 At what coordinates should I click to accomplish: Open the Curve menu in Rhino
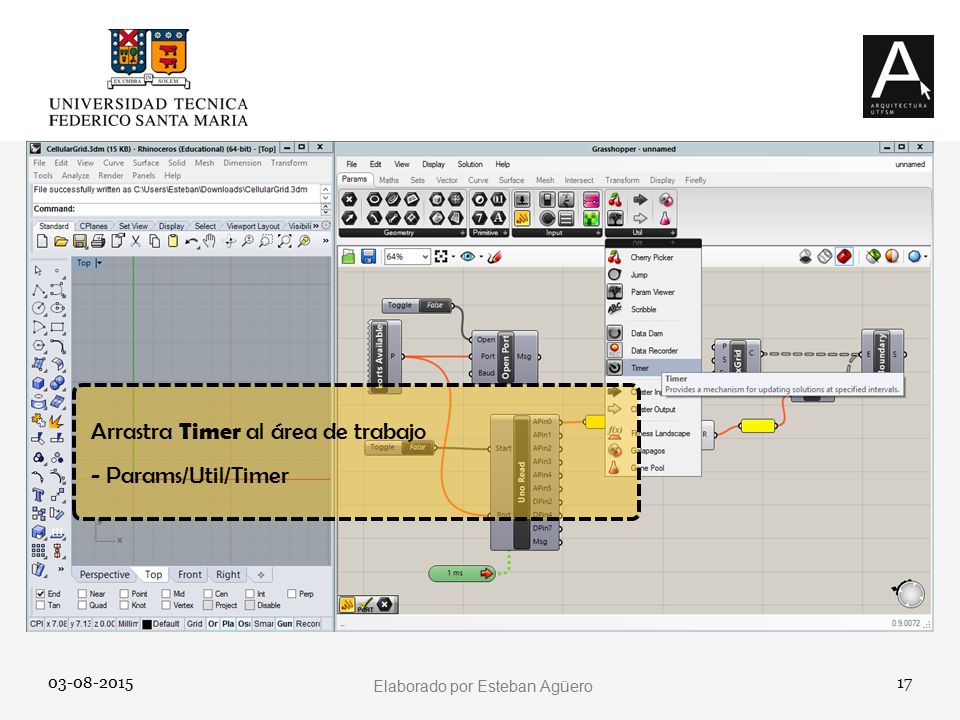click(x=113, y=163)
